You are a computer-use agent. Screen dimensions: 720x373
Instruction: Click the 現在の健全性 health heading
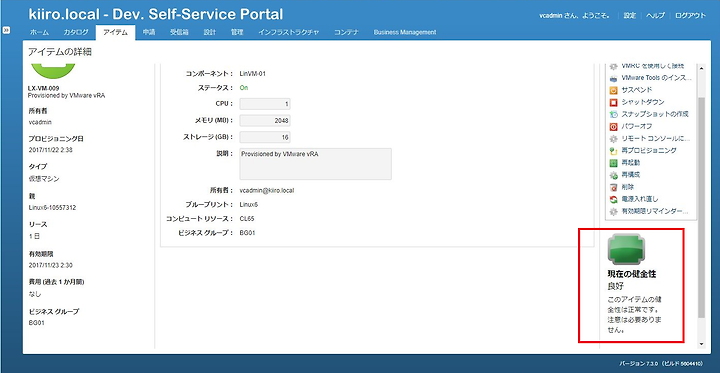coord(631,274)
